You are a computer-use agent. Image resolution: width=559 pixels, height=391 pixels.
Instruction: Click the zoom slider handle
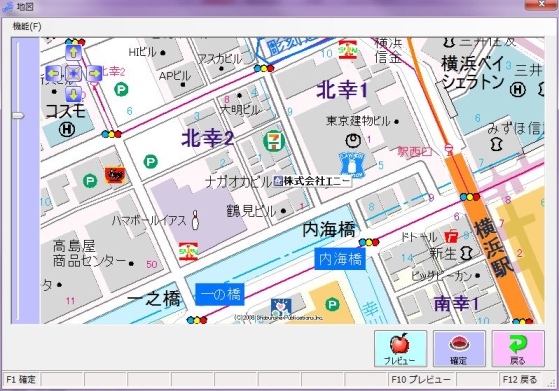pyautogui.click(x=18, y=115)
